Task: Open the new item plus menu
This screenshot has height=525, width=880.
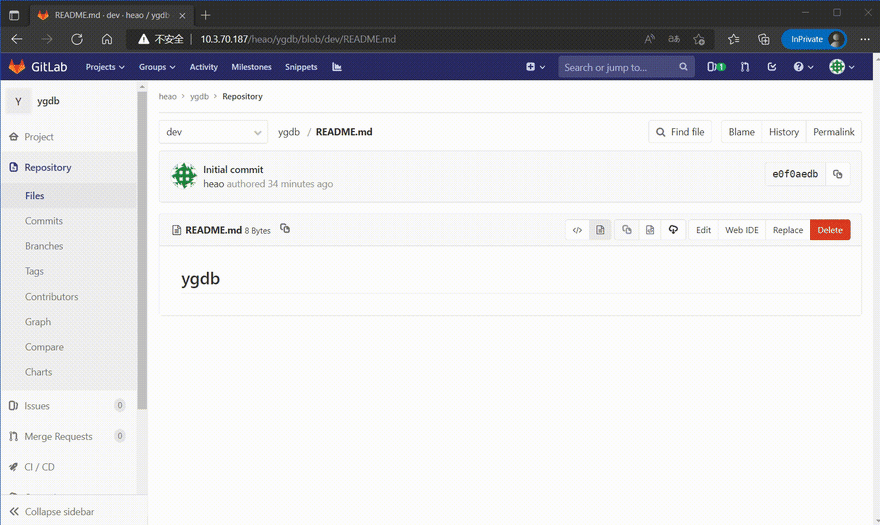Action: coord(535,67)
